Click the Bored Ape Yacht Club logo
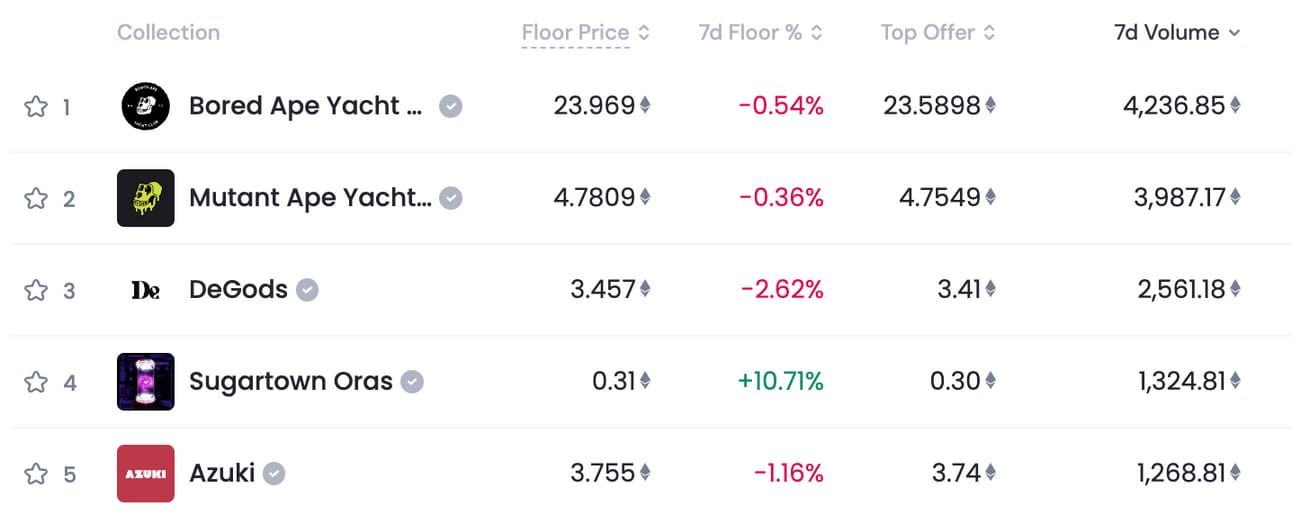 [145, 106]
